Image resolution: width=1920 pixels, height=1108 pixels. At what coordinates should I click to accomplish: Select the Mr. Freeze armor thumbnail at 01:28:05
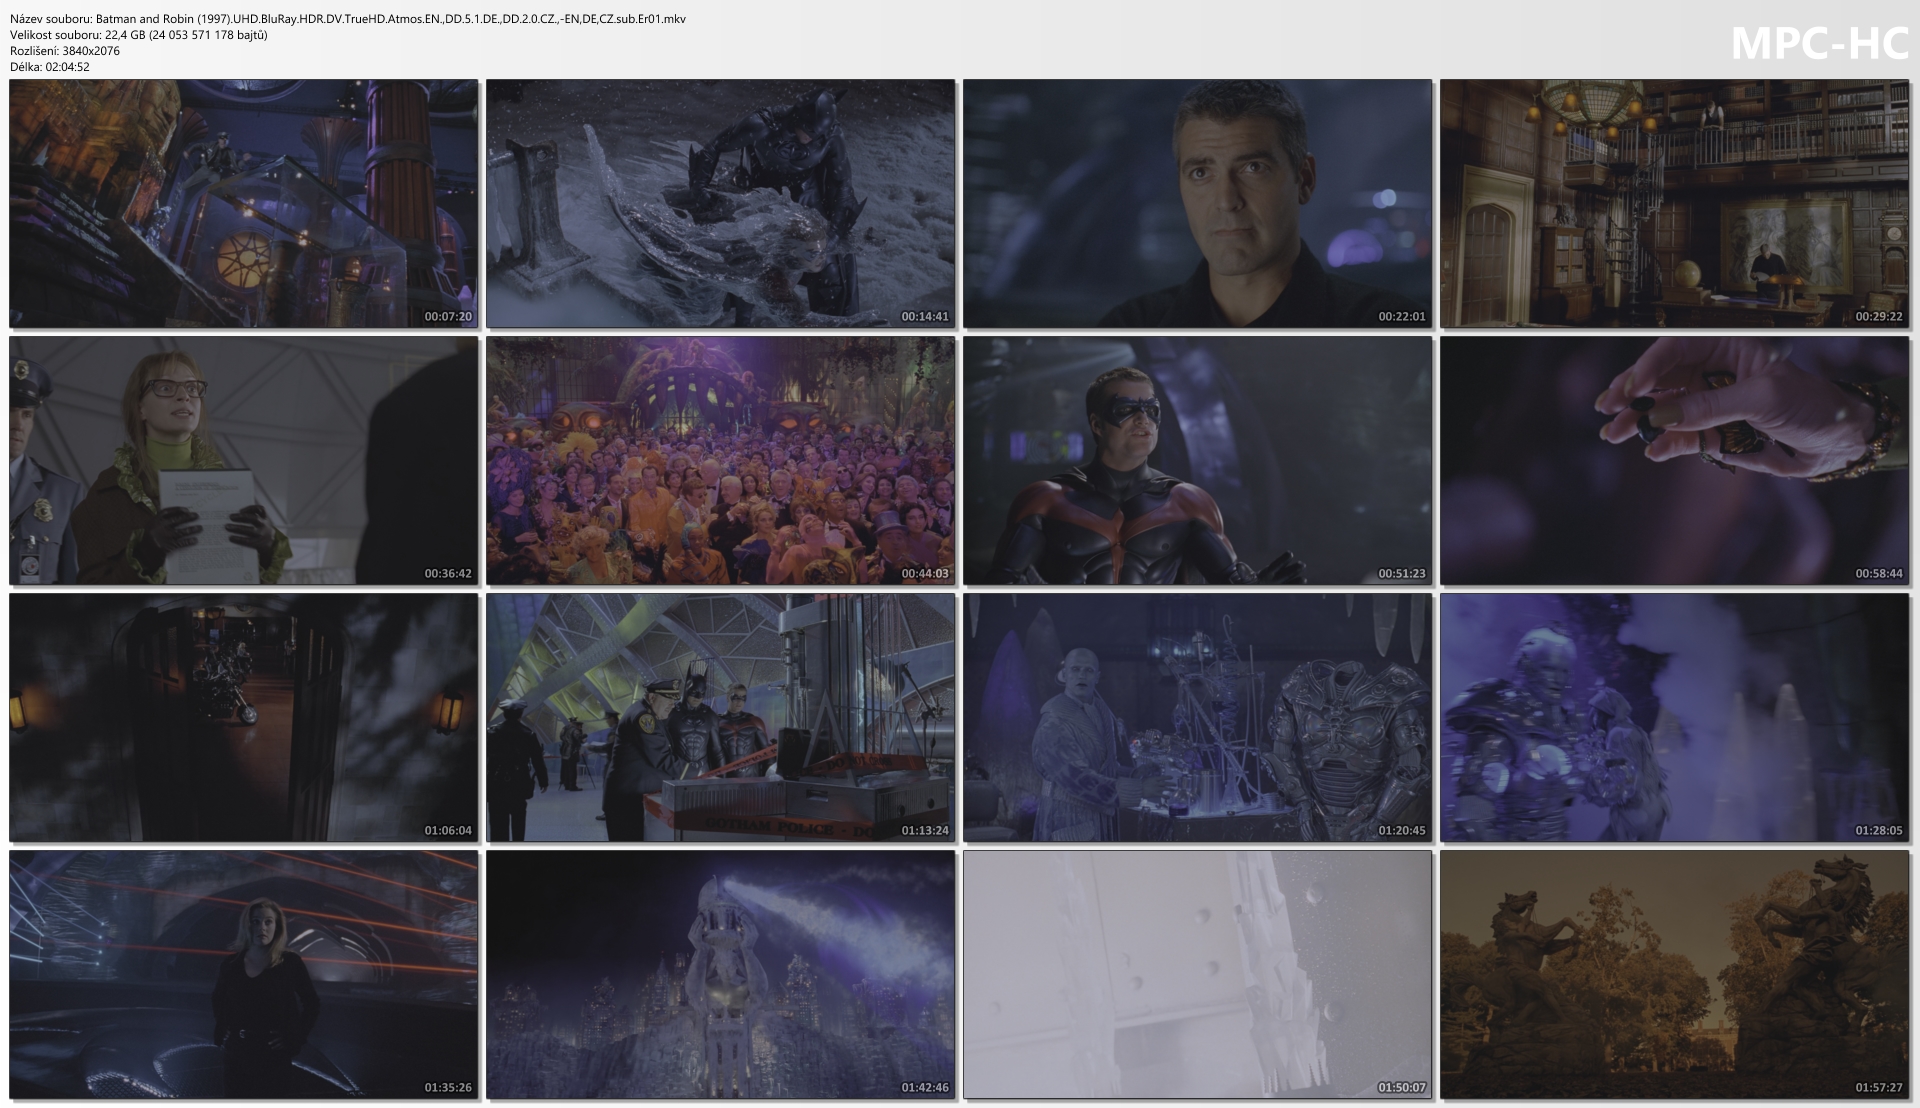pos(1674,718)
